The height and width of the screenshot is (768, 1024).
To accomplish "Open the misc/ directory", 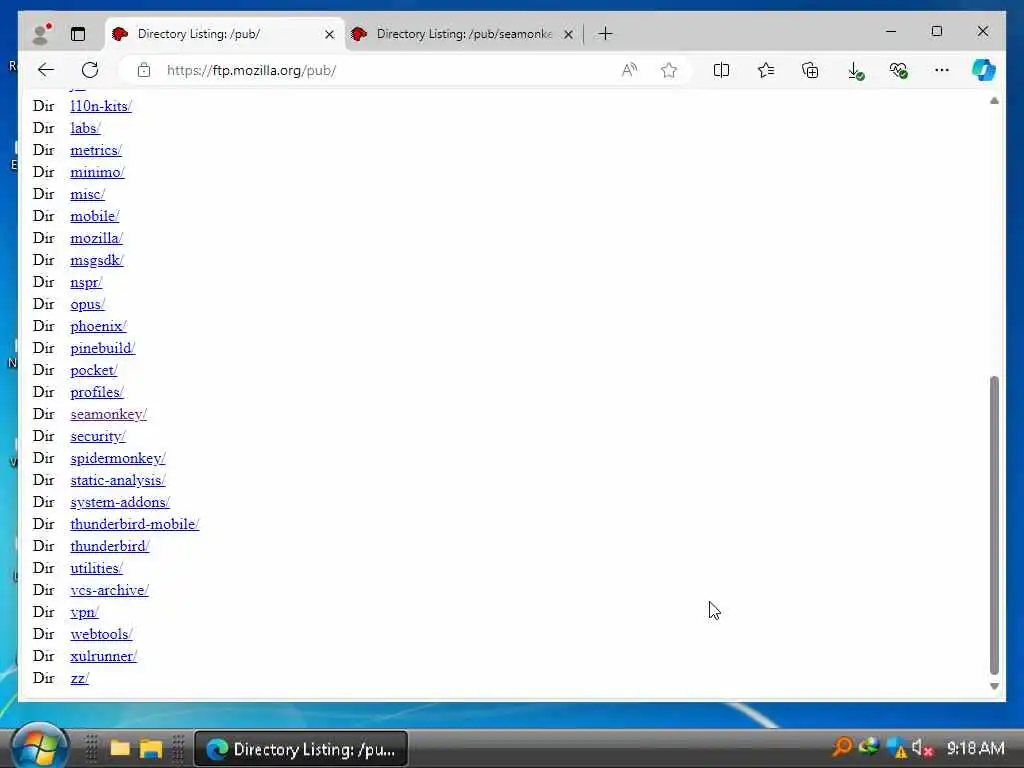I will click(x=88, y=194).
